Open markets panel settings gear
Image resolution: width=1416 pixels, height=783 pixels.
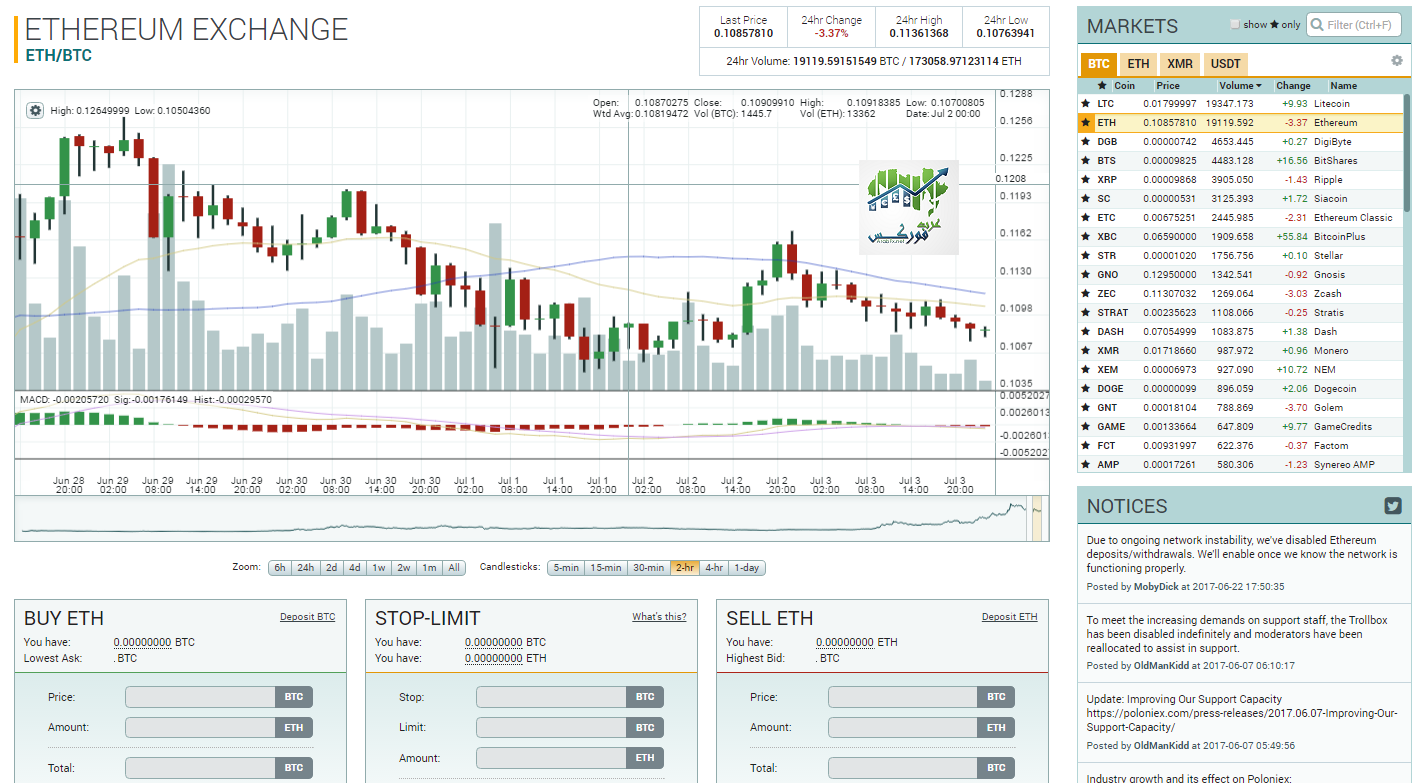tap(1397, 61)
